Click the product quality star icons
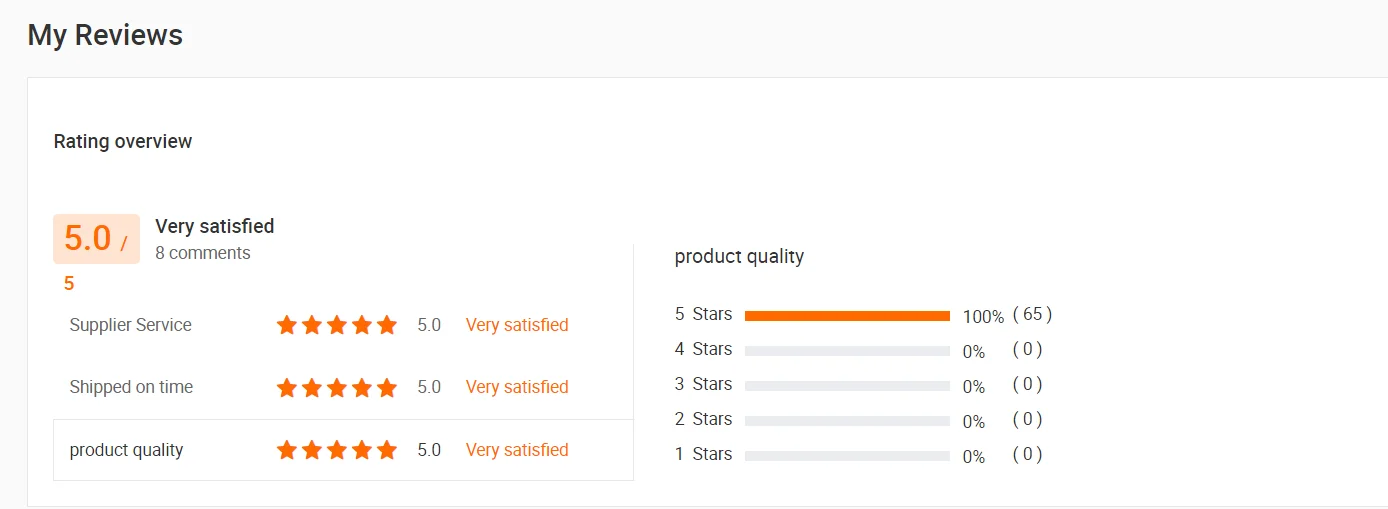1388x509 pixels. 336,450
